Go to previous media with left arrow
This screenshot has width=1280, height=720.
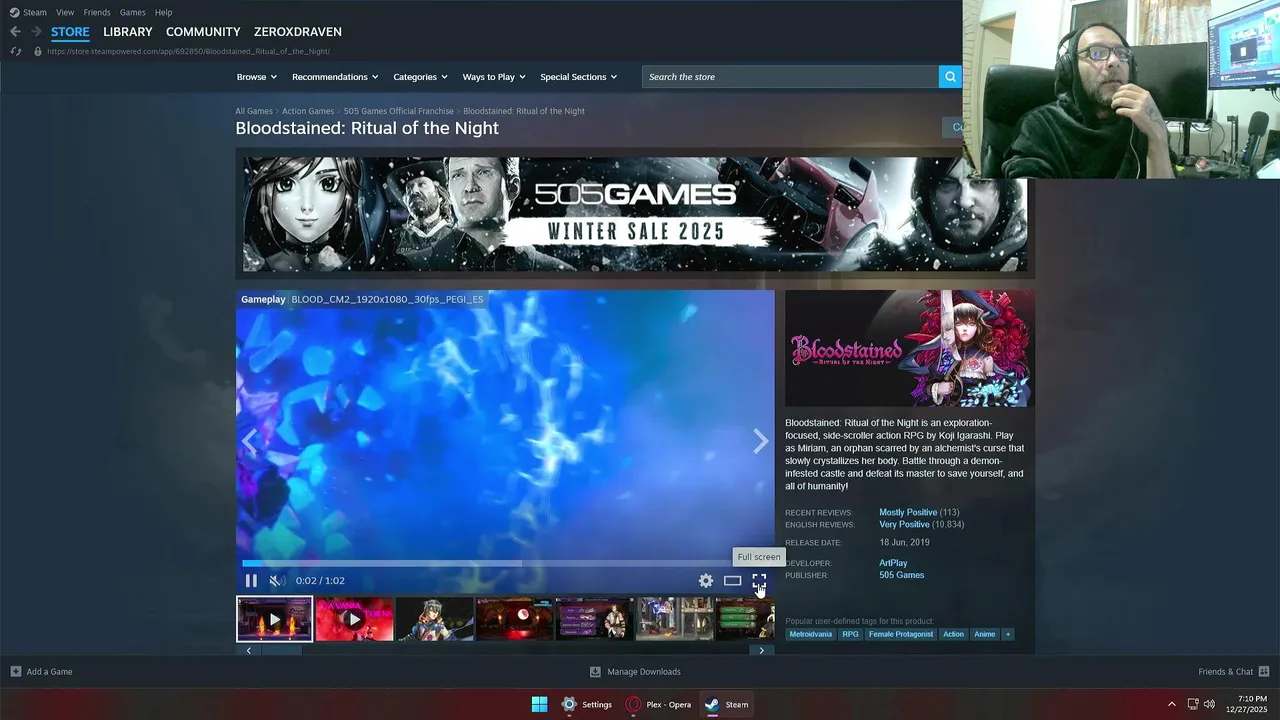(x=249, y=441)
